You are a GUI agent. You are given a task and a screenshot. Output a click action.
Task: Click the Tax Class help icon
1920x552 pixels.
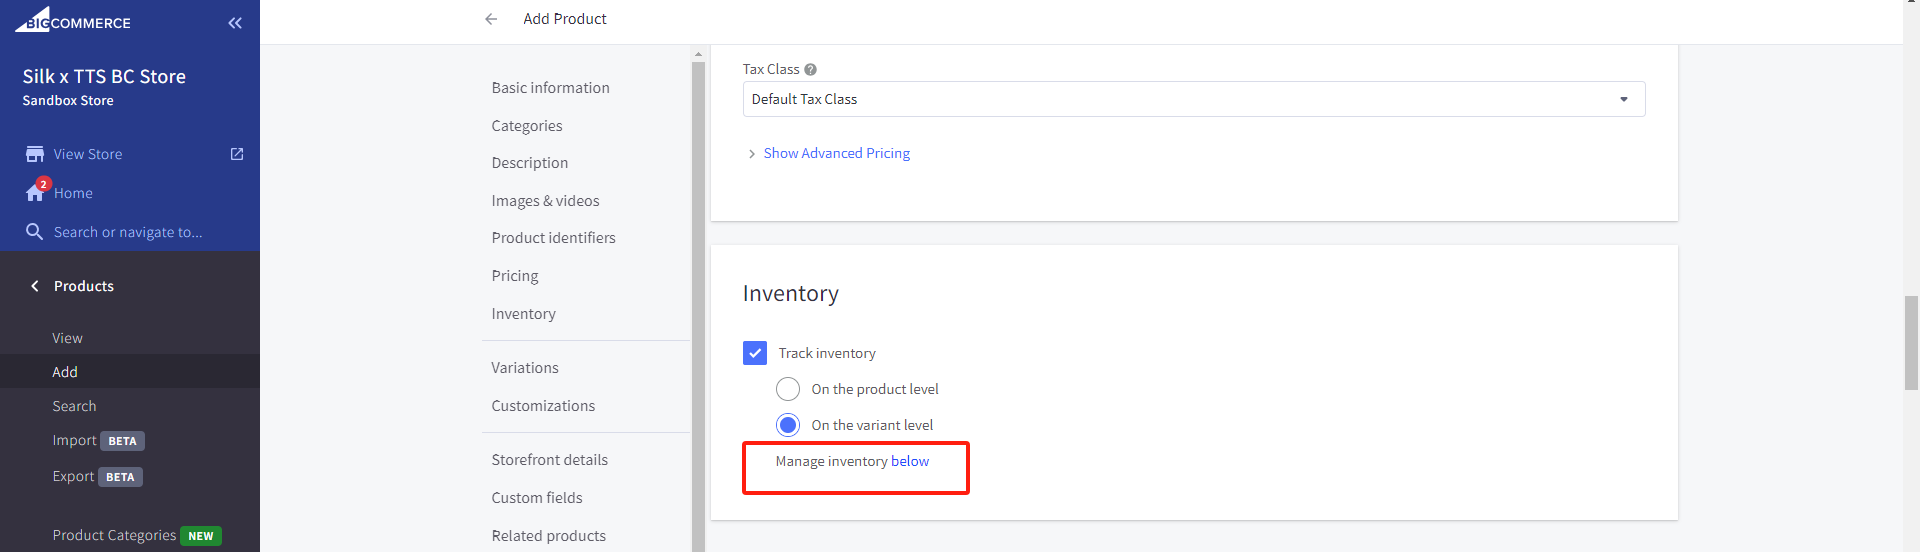pos(810,70)
